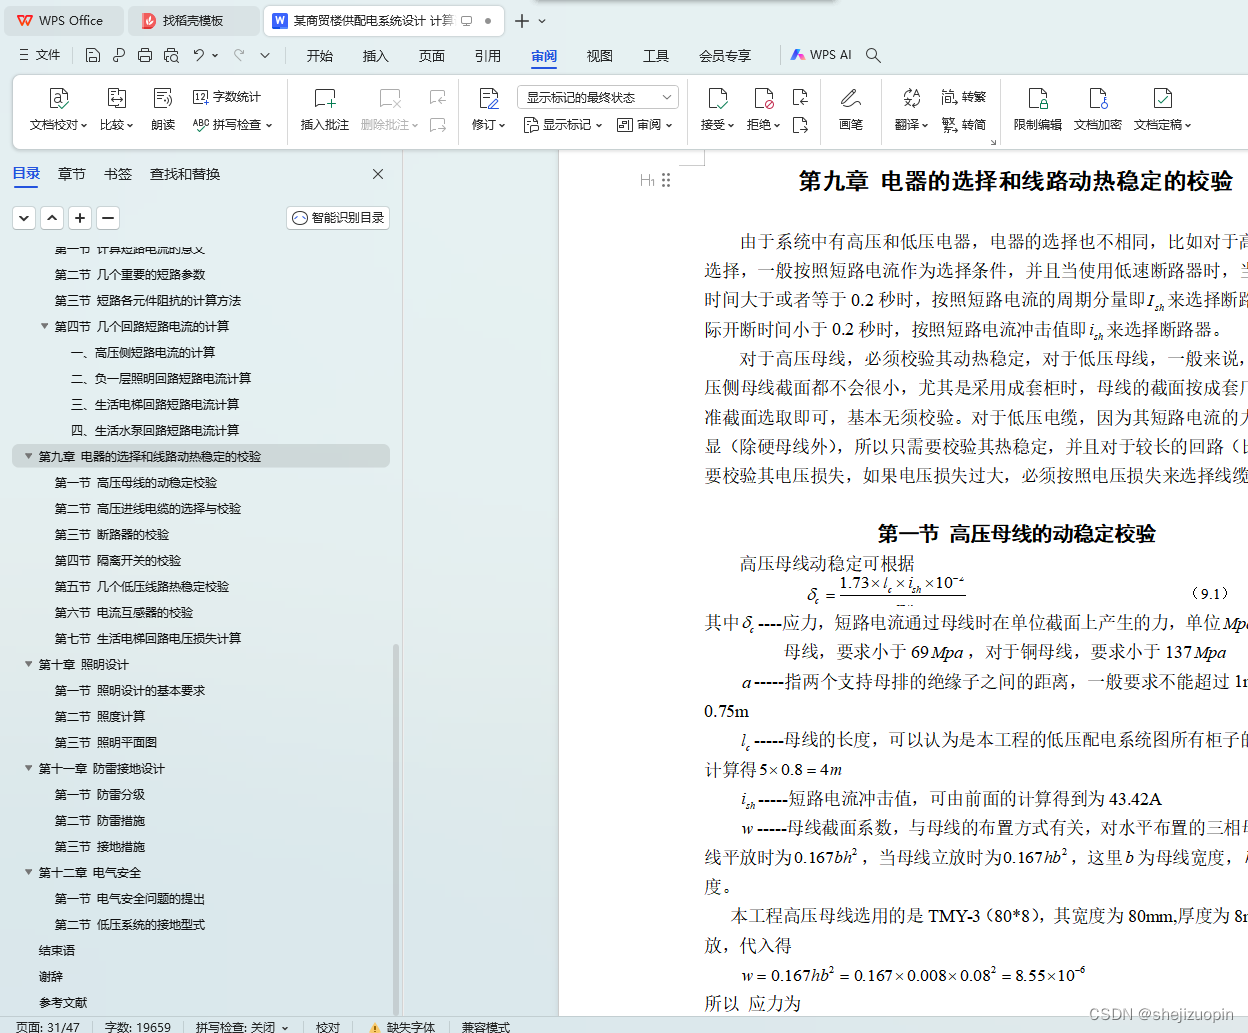The height and width of the screenshot is (1033, 1248).
Task: Open the 拼写检查 spell check dropdown
Action: click(x=232, y=125)
